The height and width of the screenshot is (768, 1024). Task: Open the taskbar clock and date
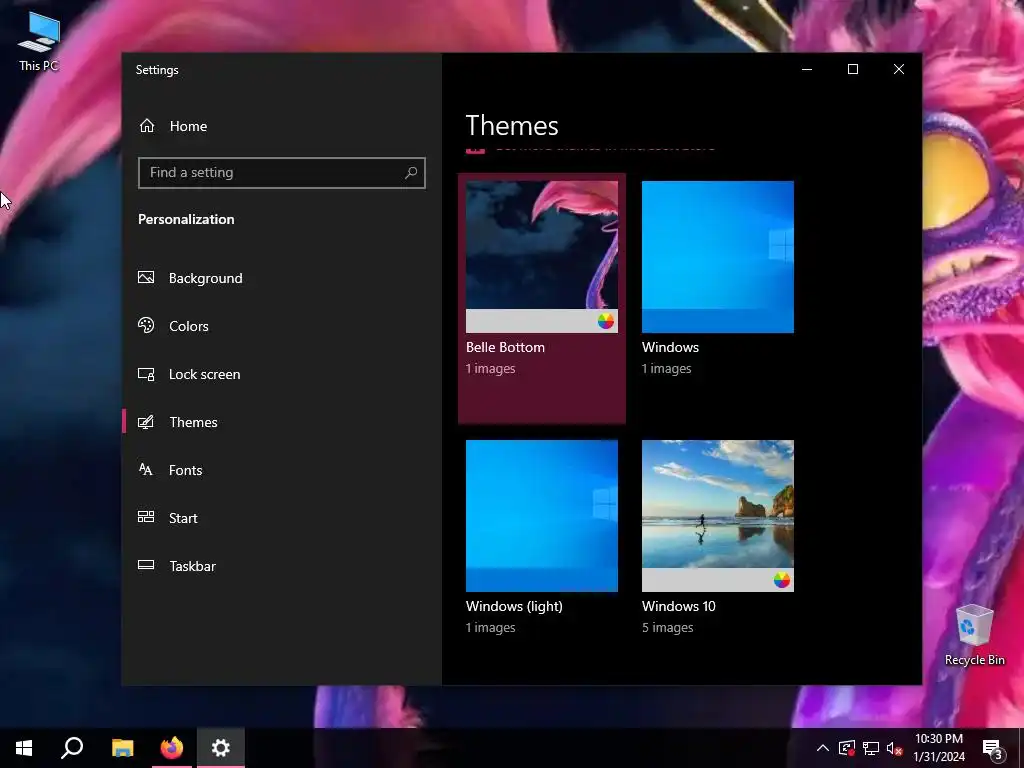[x=939, y=748]
